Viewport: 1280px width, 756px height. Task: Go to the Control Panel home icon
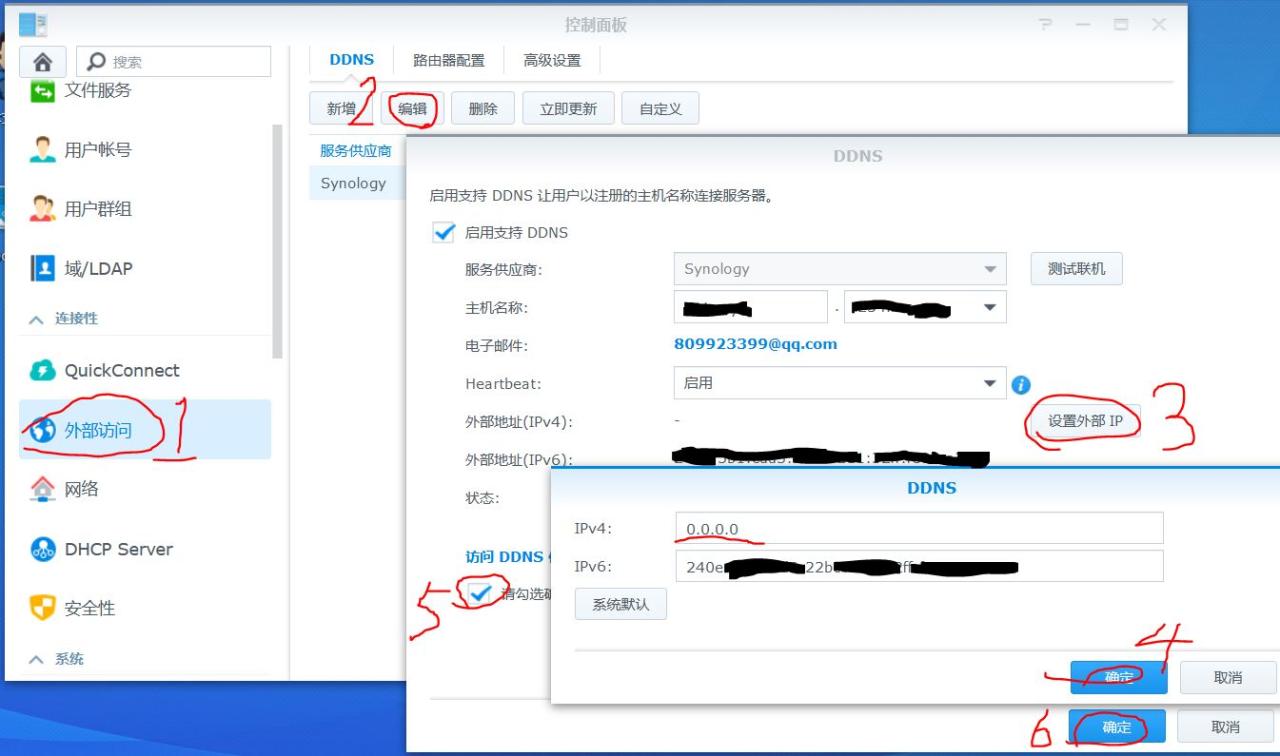[41, 61]
